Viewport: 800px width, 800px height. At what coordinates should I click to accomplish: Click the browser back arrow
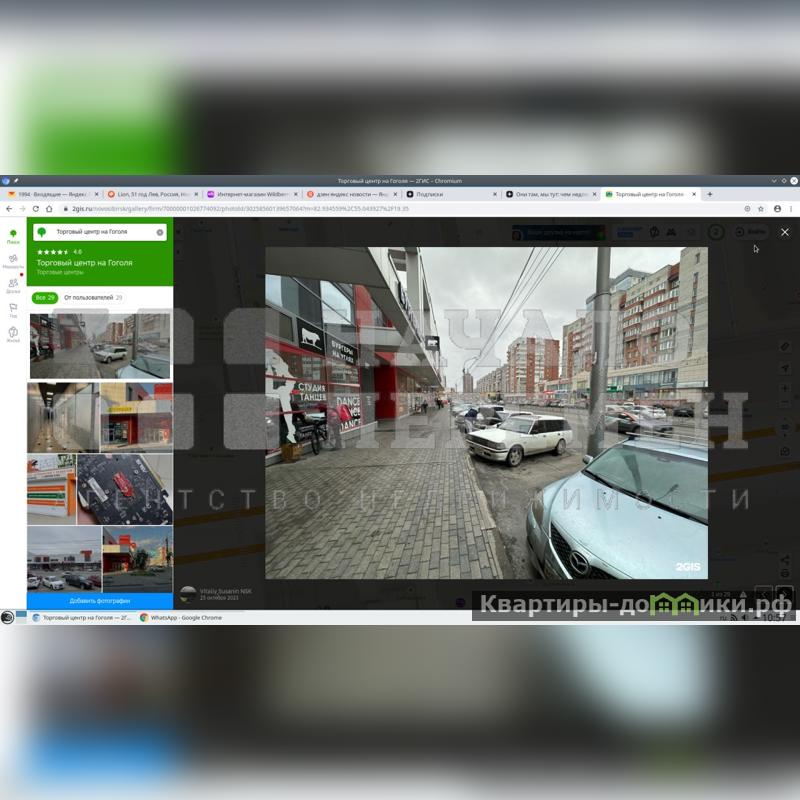tap(10, 209)
